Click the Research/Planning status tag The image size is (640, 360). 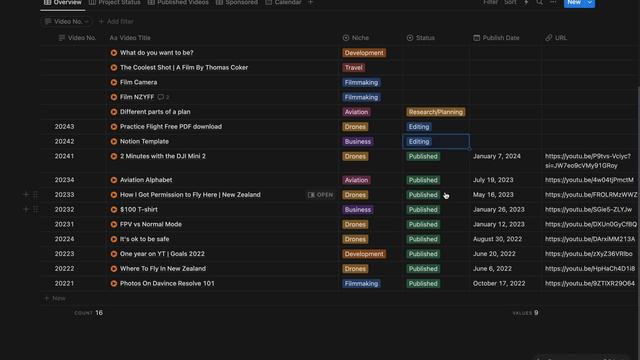point(436,112)
